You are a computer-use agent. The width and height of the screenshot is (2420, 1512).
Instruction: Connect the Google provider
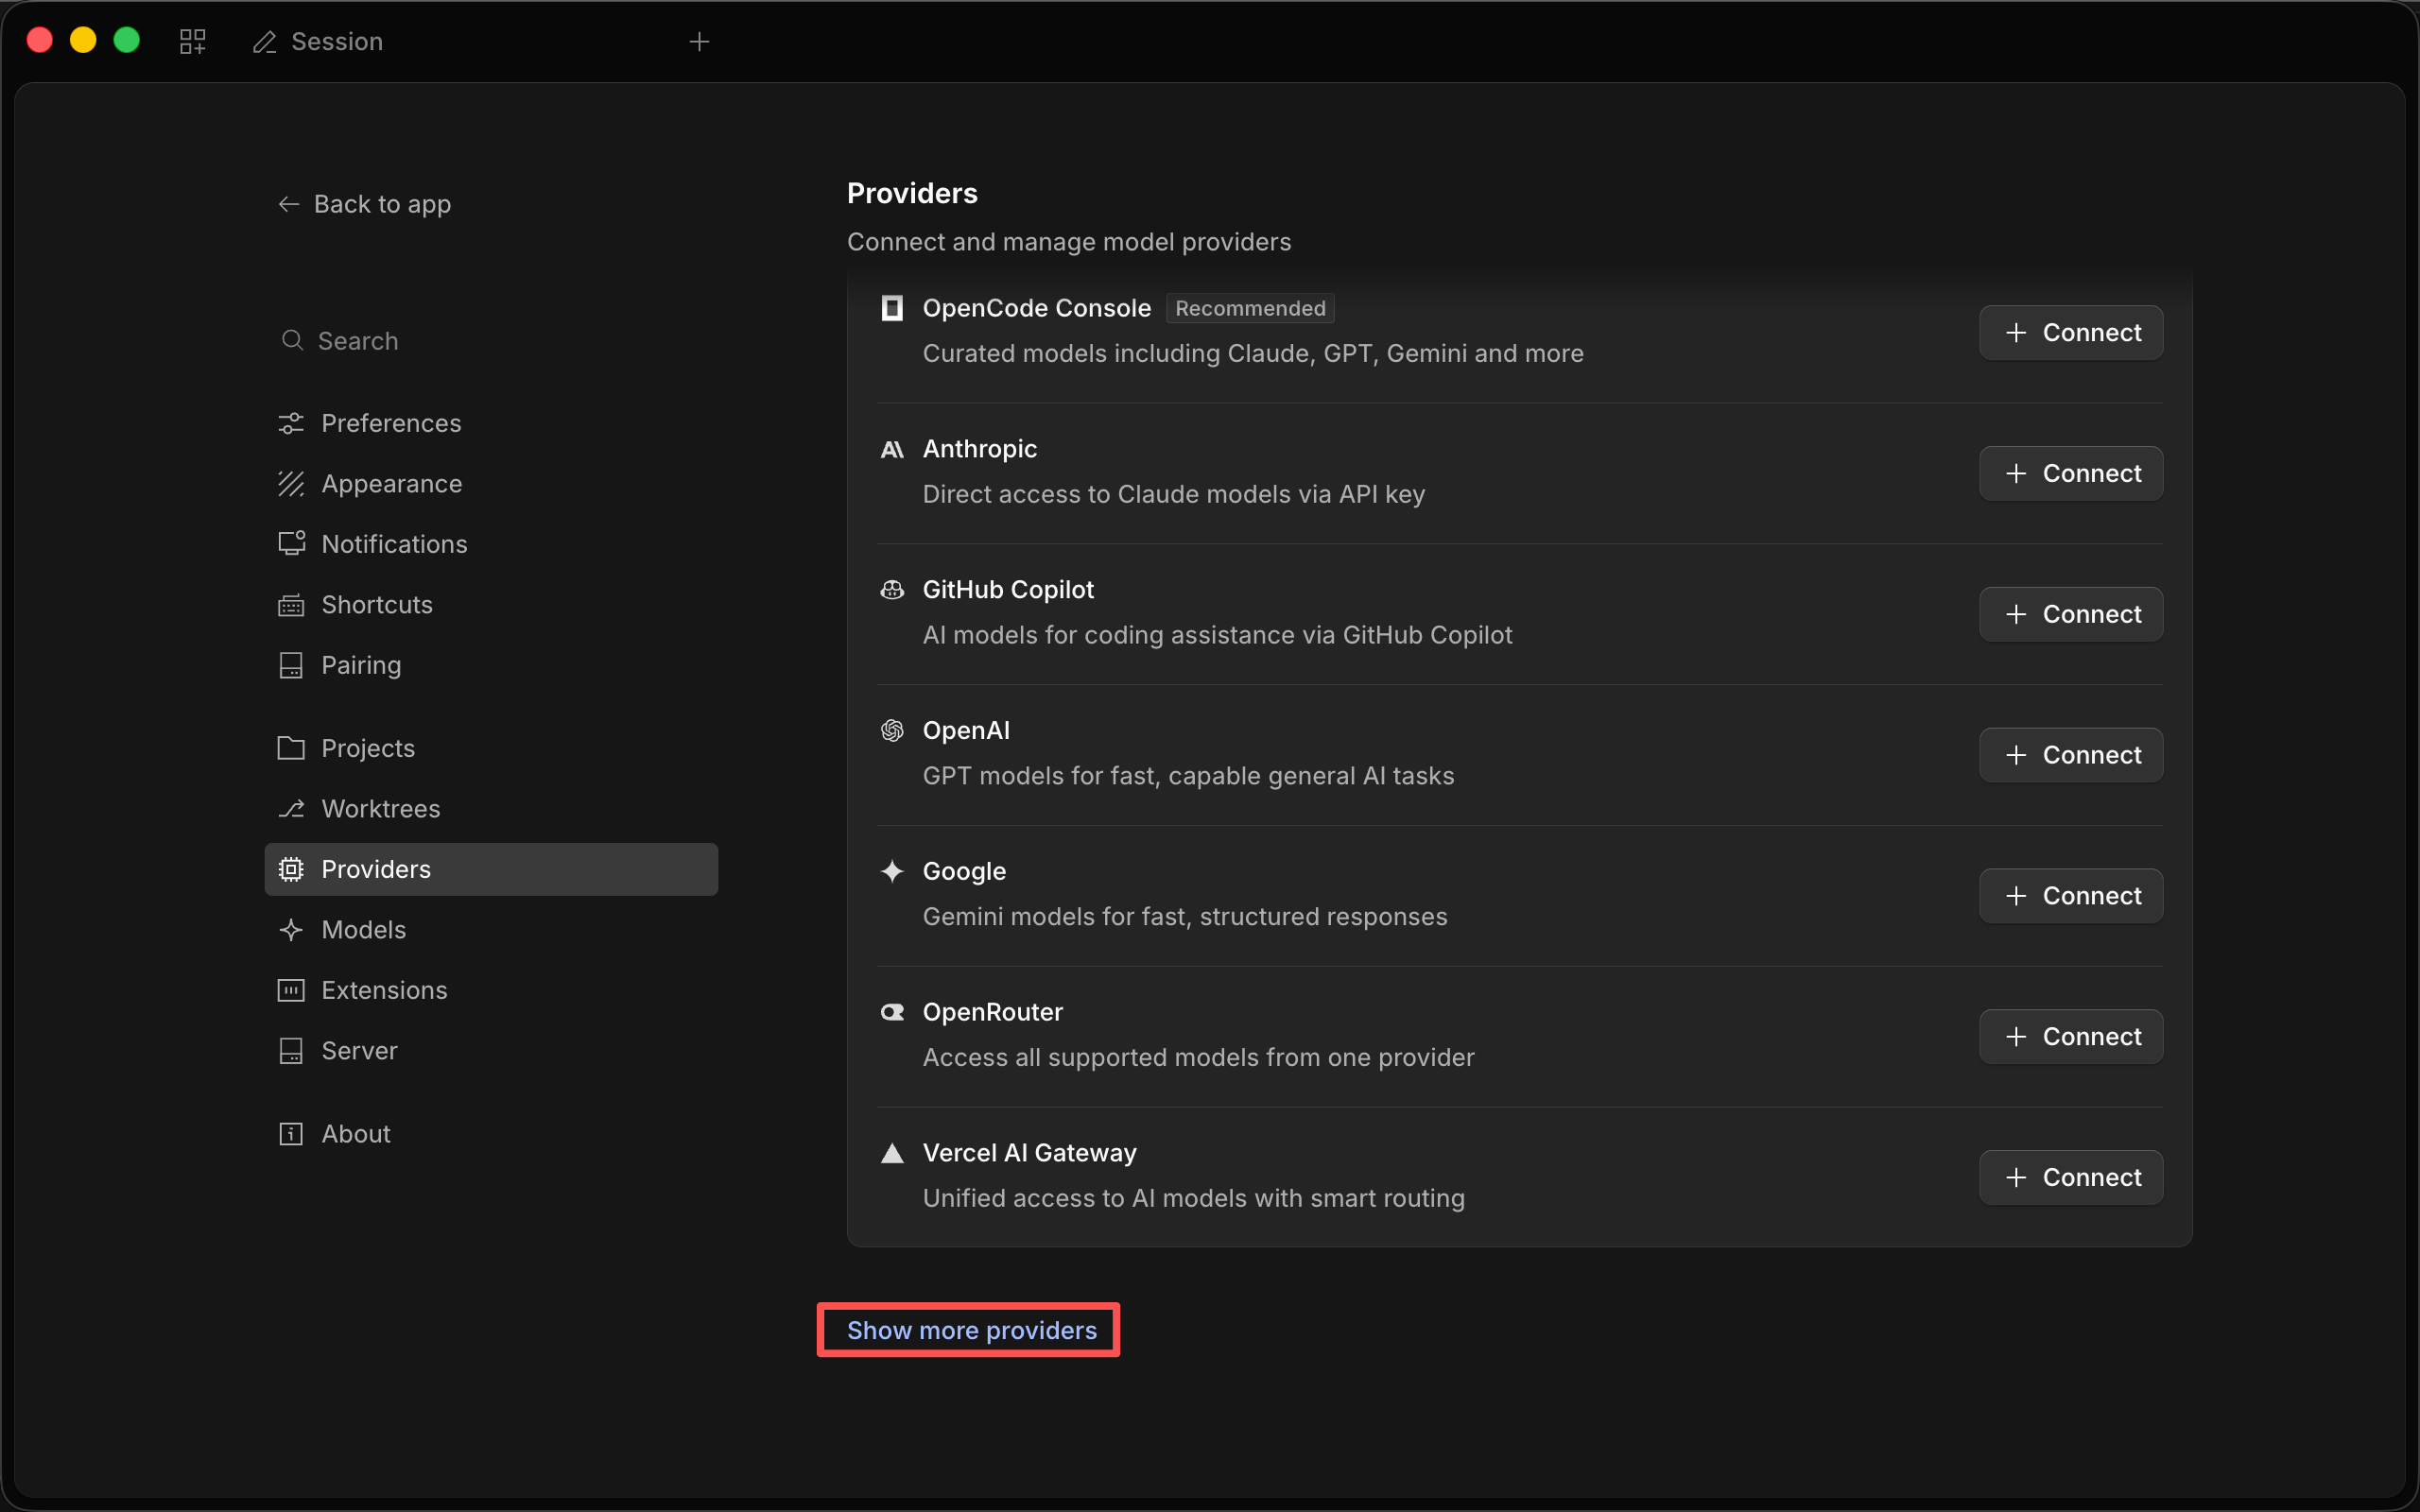point(2071,896)
